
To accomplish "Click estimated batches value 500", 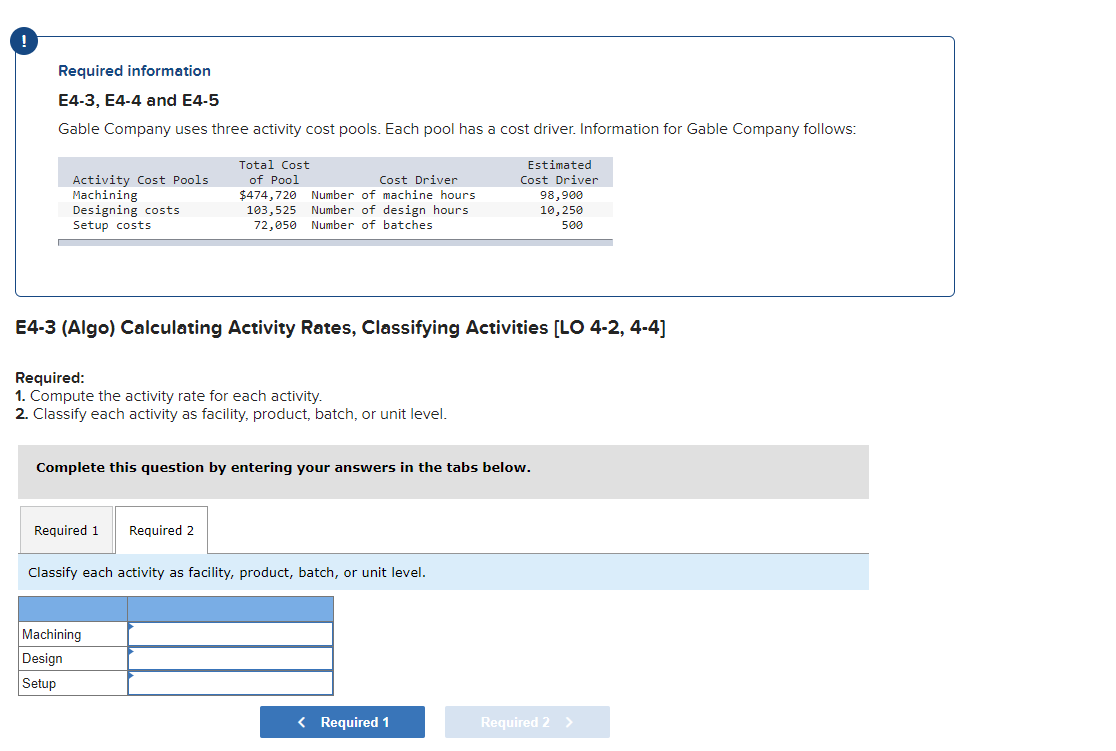I will point(572,225).
